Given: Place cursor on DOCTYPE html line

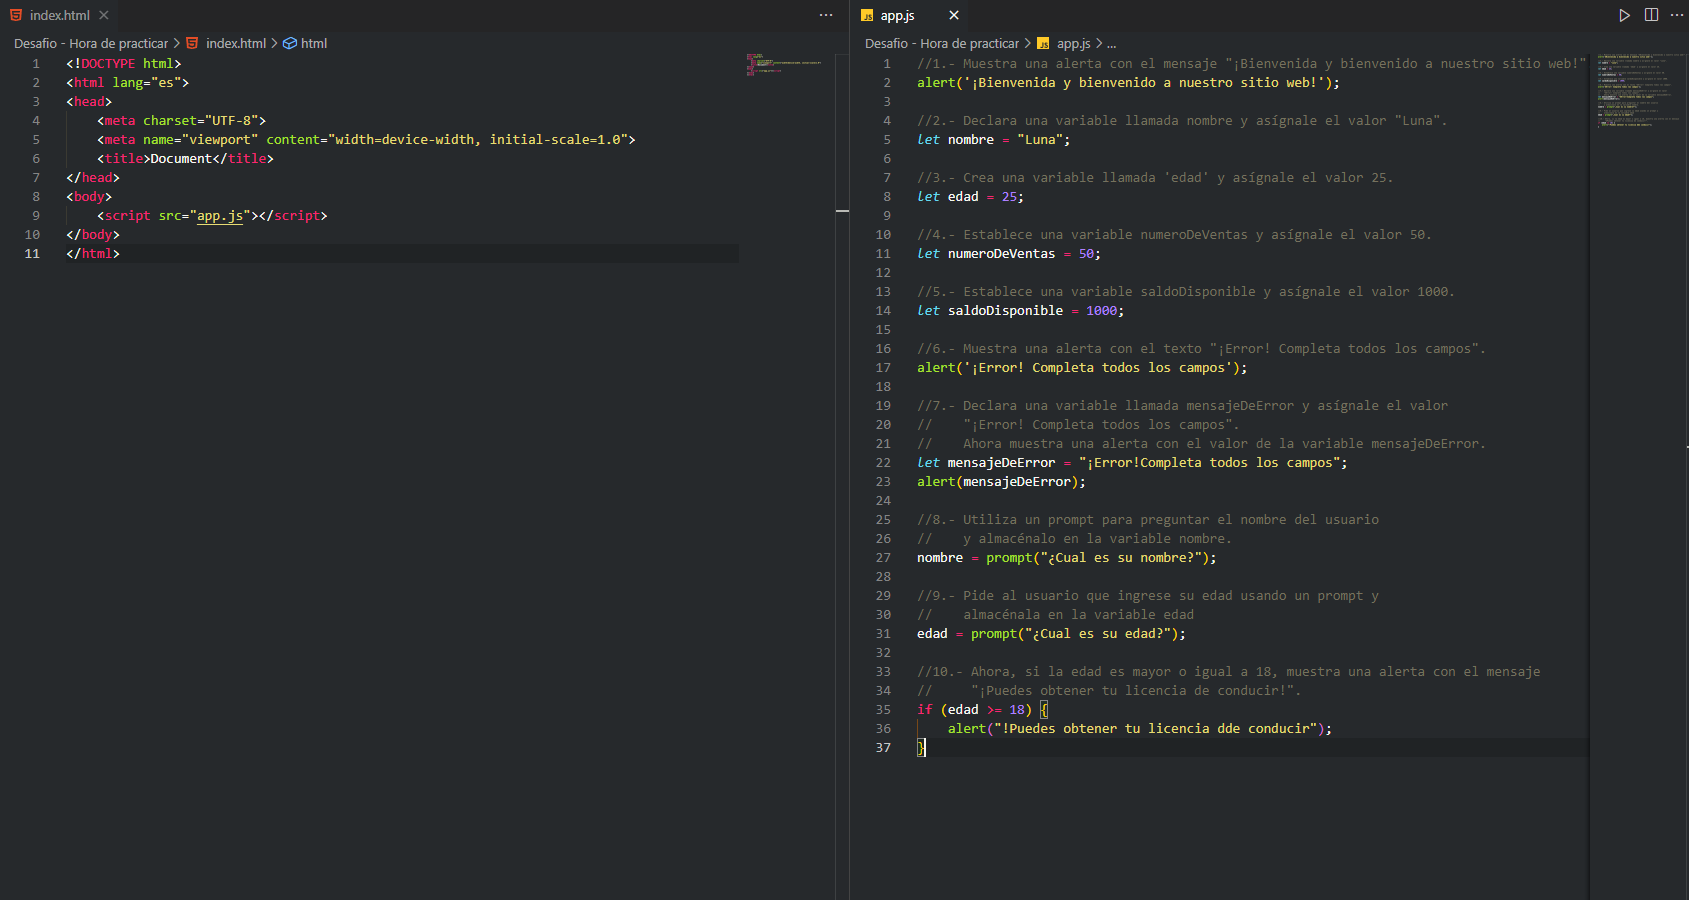Looking at the screenshot, I should click(x=124, y=63).
